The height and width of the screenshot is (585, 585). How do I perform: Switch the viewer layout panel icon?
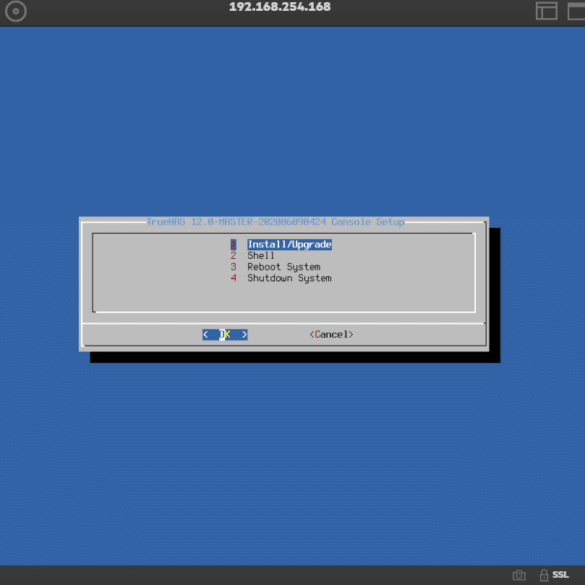point(547,10)
